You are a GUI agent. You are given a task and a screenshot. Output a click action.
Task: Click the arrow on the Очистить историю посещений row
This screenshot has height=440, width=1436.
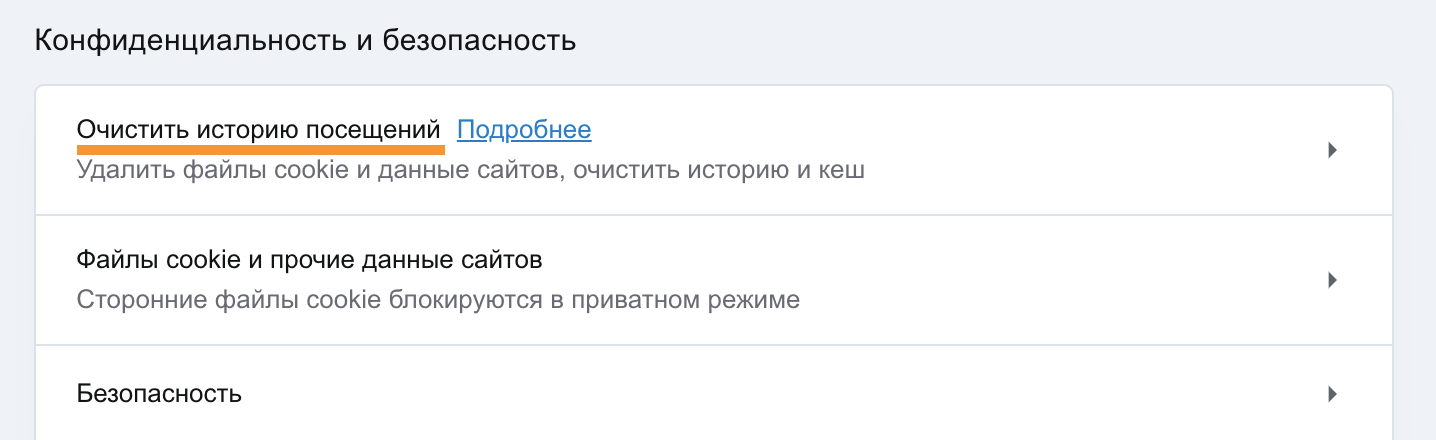click(x=1332, y=150)
